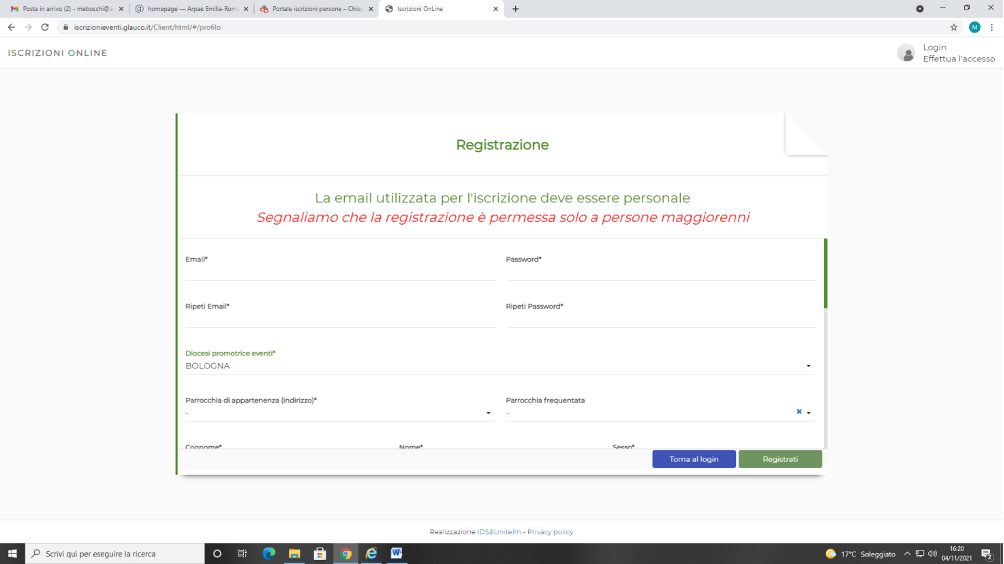Click into the Ripeti Password field
This screenshot has width=1004, height=564.
(660, 319)
